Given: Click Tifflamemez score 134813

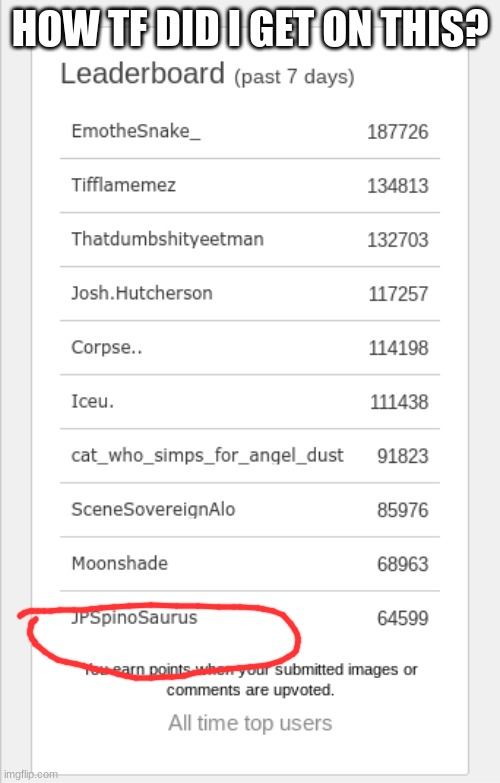Looking at the screenshot, I should point(398,186).
